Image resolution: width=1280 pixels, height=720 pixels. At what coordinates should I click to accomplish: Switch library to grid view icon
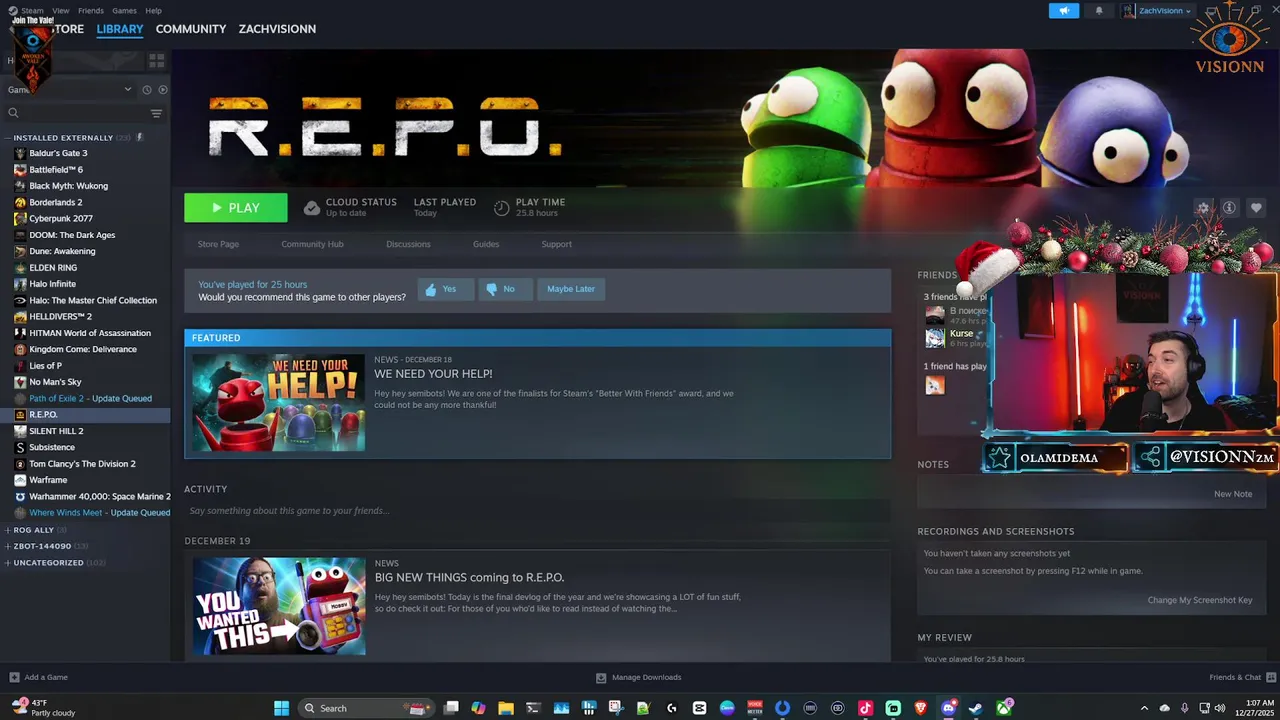click(x=156, y=61)
